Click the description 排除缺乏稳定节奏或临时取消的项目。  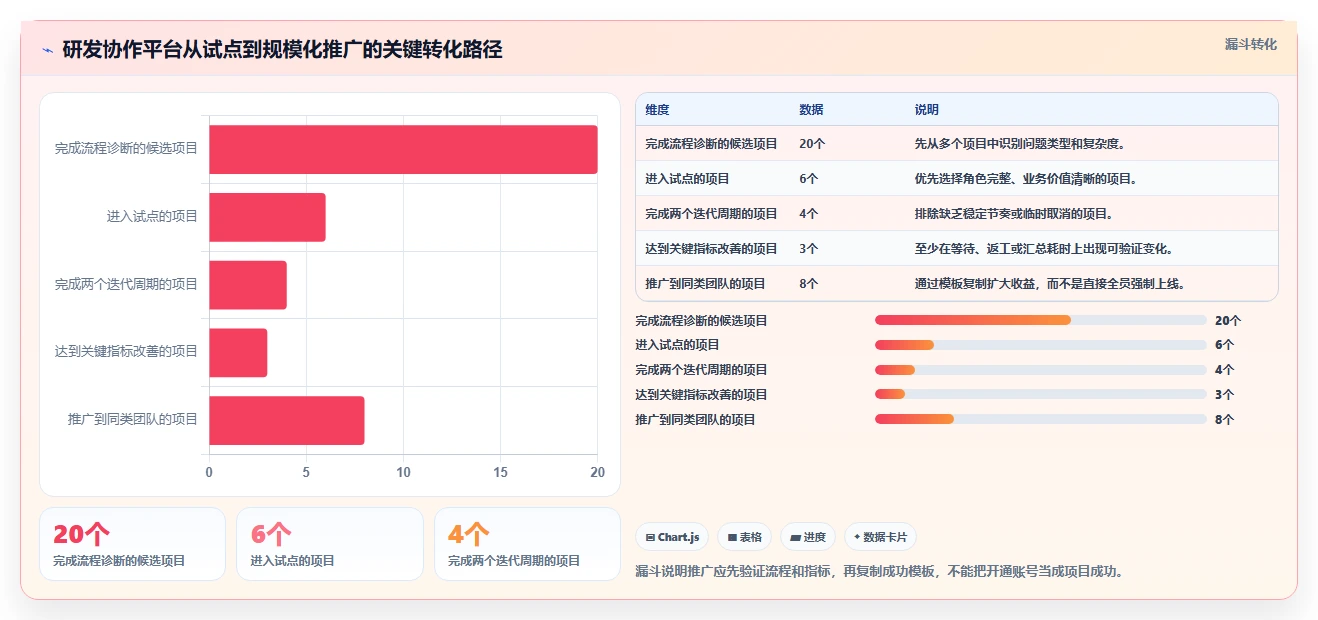(x=1014, y=214)
